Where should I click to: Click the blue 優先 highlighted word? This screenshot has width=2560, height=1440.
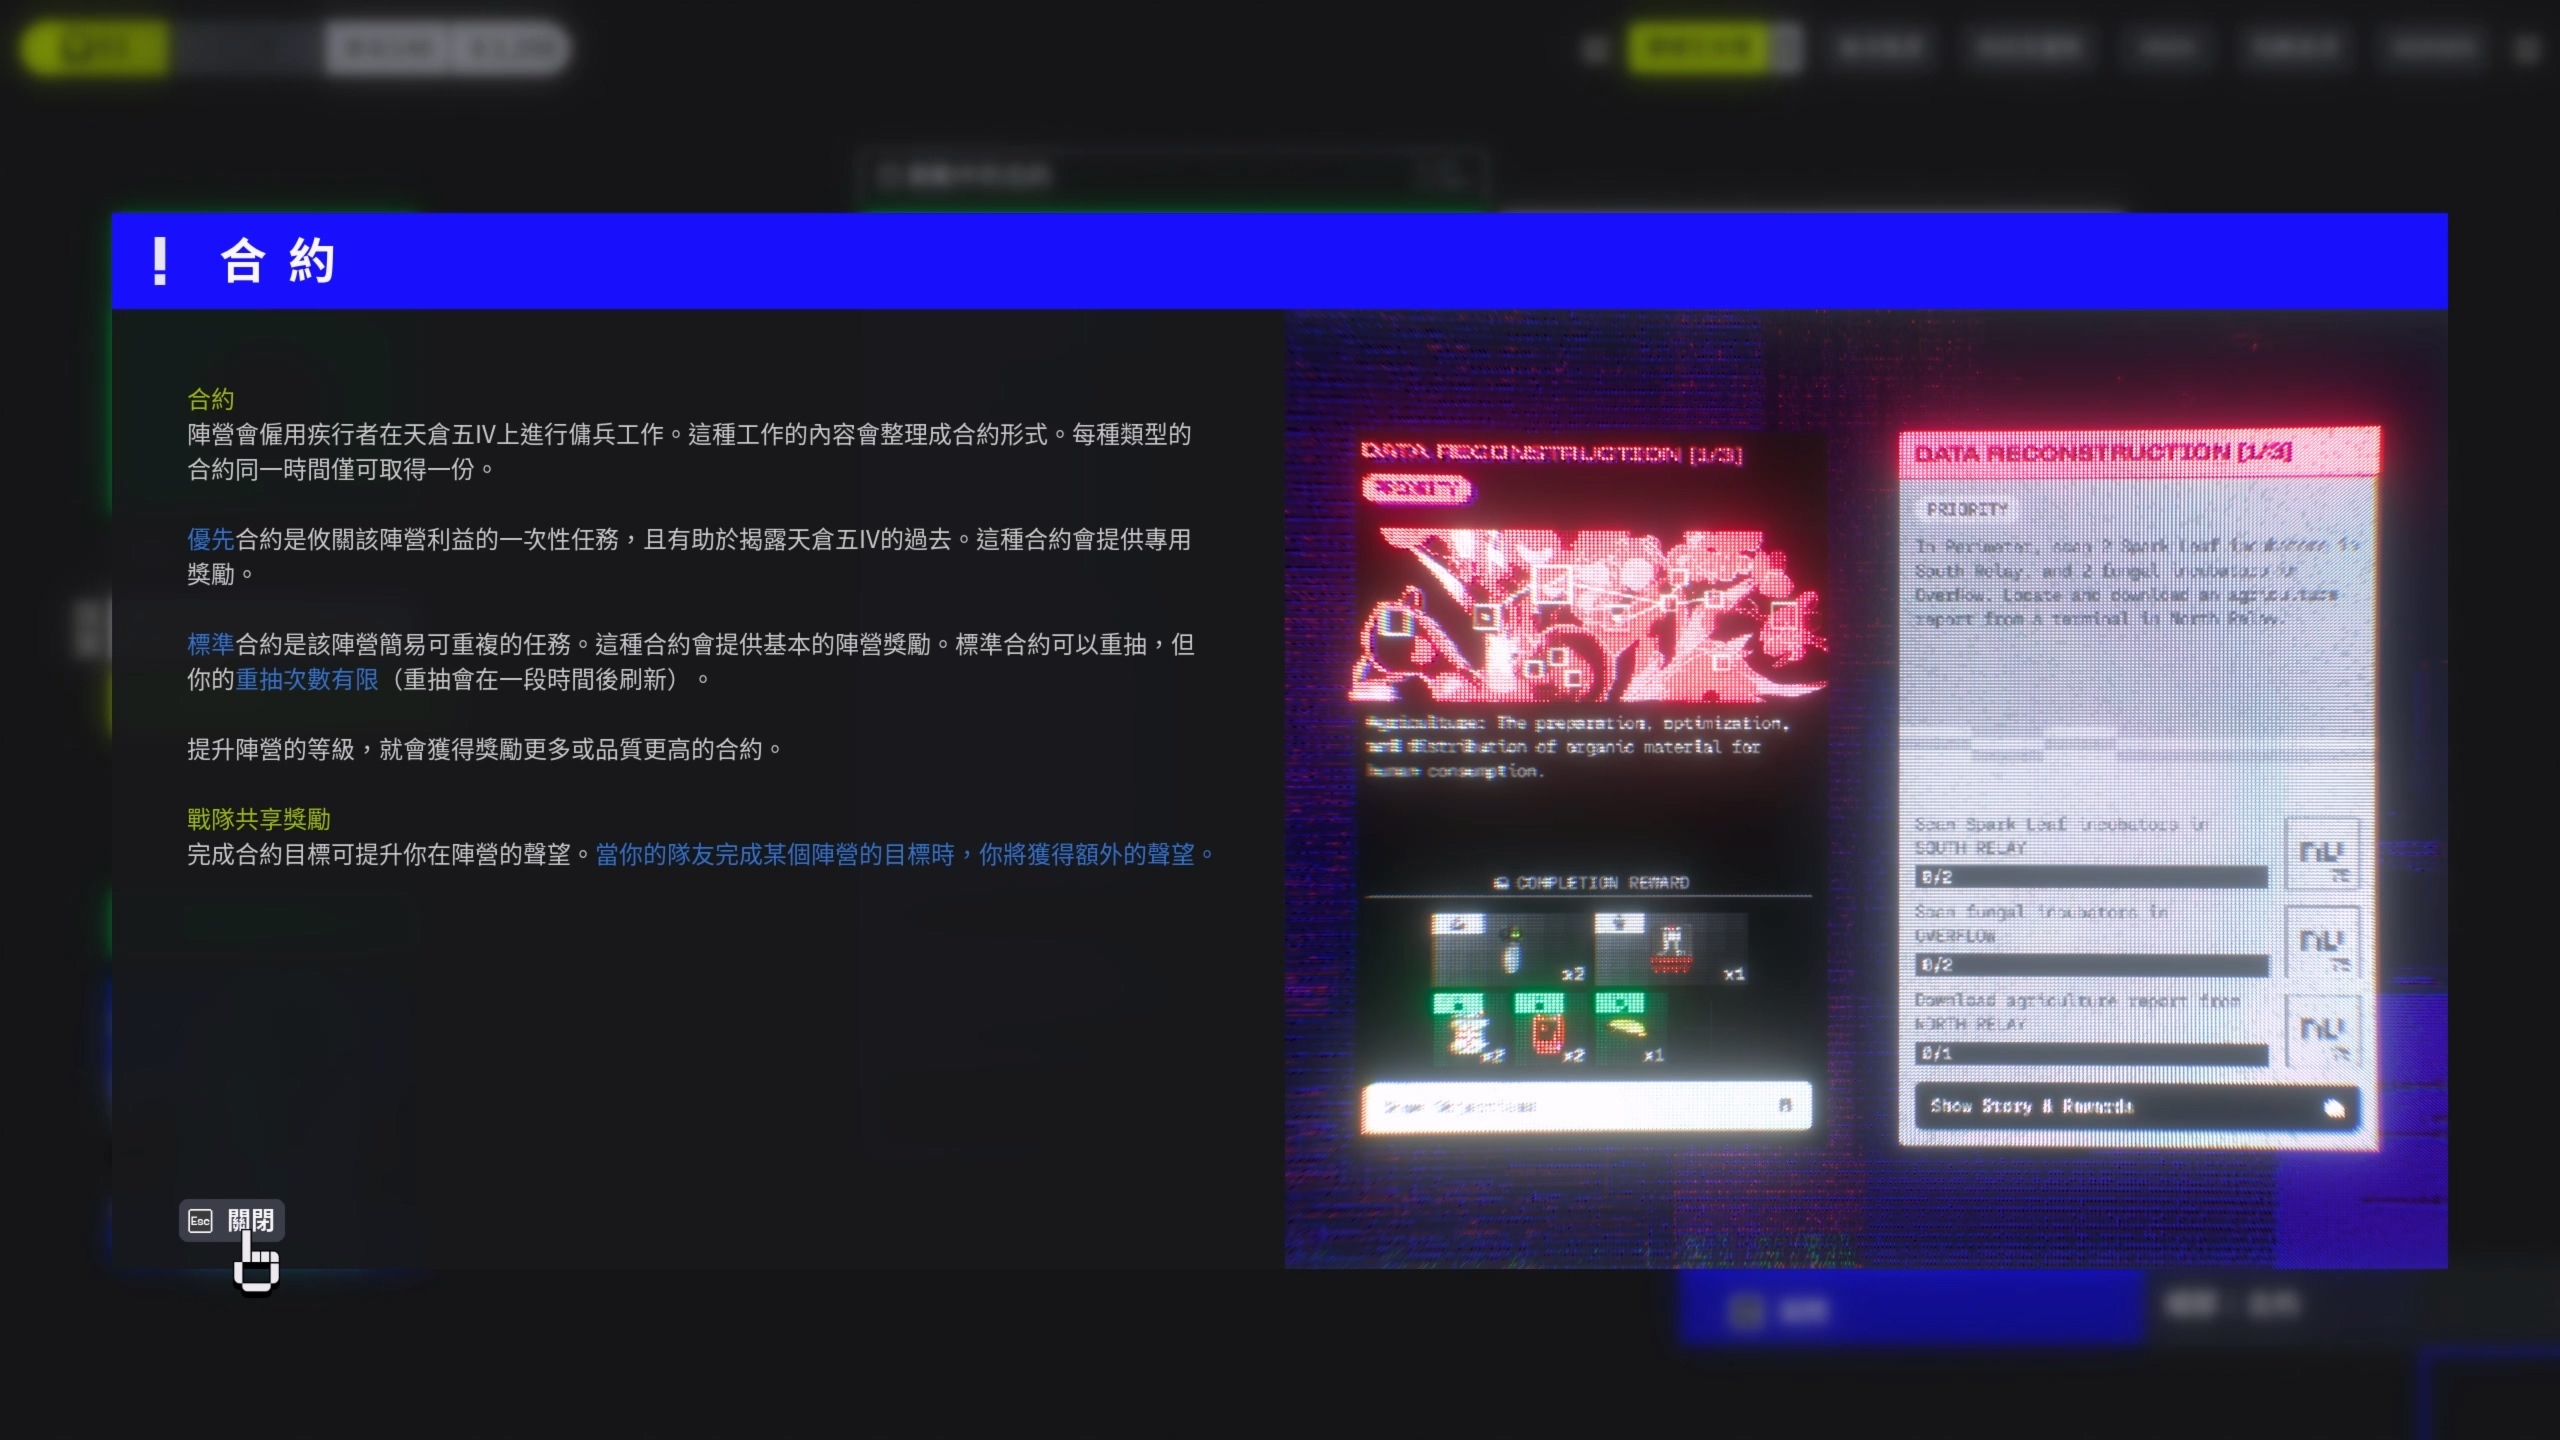tap(210, 540)
